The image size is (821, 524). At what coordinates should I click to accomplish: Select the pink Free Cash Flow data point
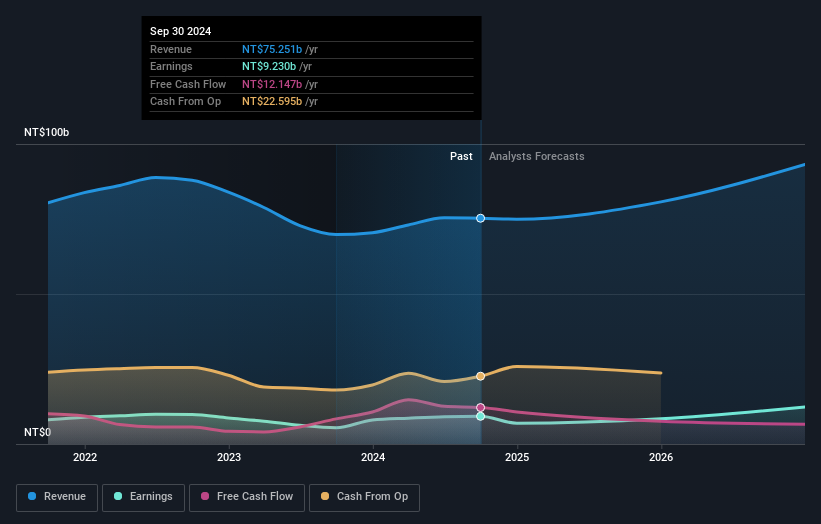click(x=481, y=408)
